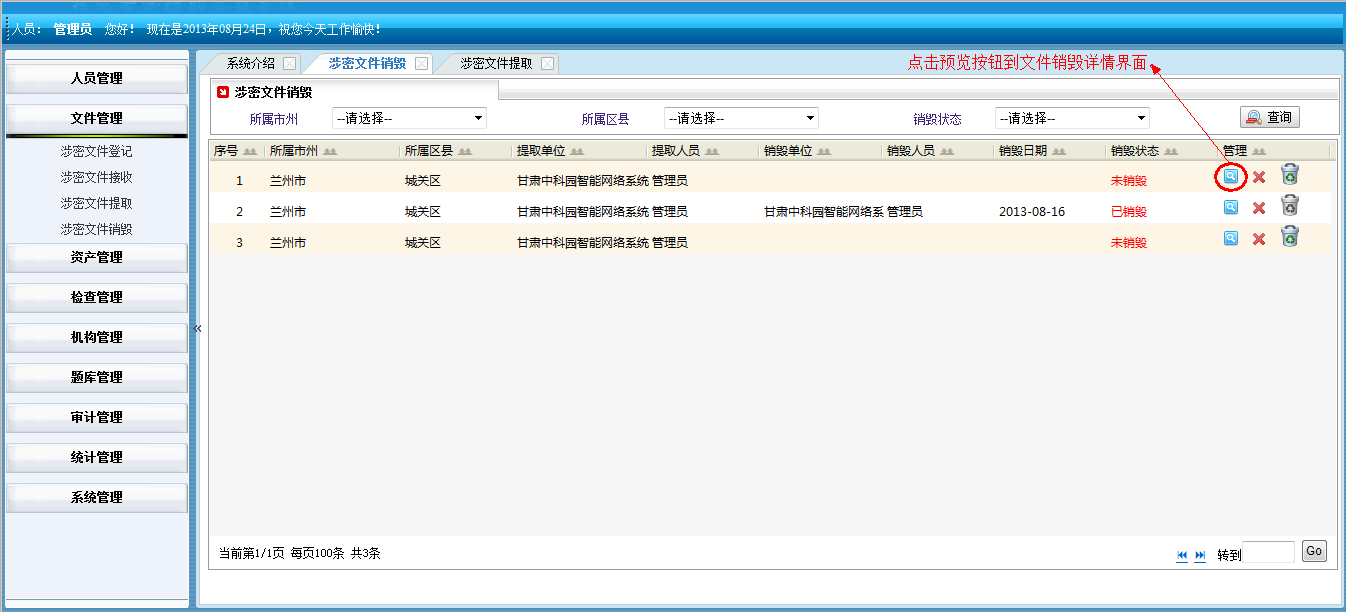Close the 涉密文件提取 tab
This screenshot has width=1346, height=612.
547,63
